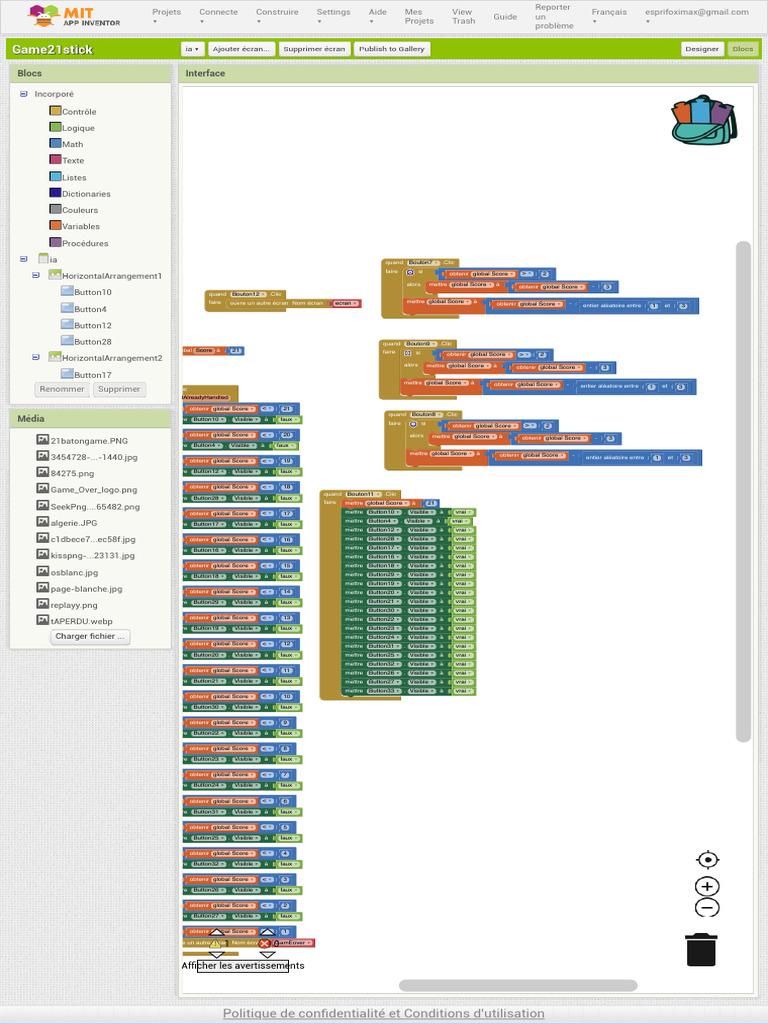This screenshot has width=768, height=1024.
Task: Select media file page-blanche.jpg
Action: pos(80,588)
